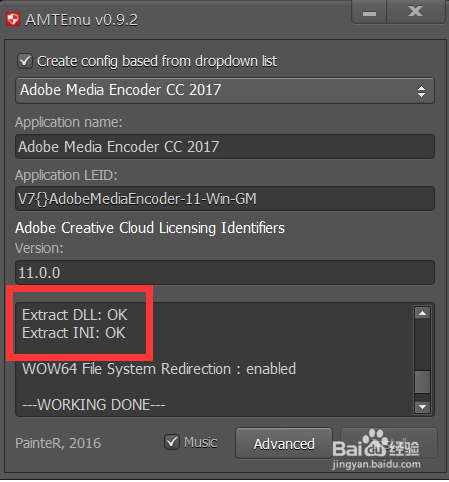The height and width of the screenshot is (482, 449).
Task: Close the AMTEmu window
Action: pos(416,12)
